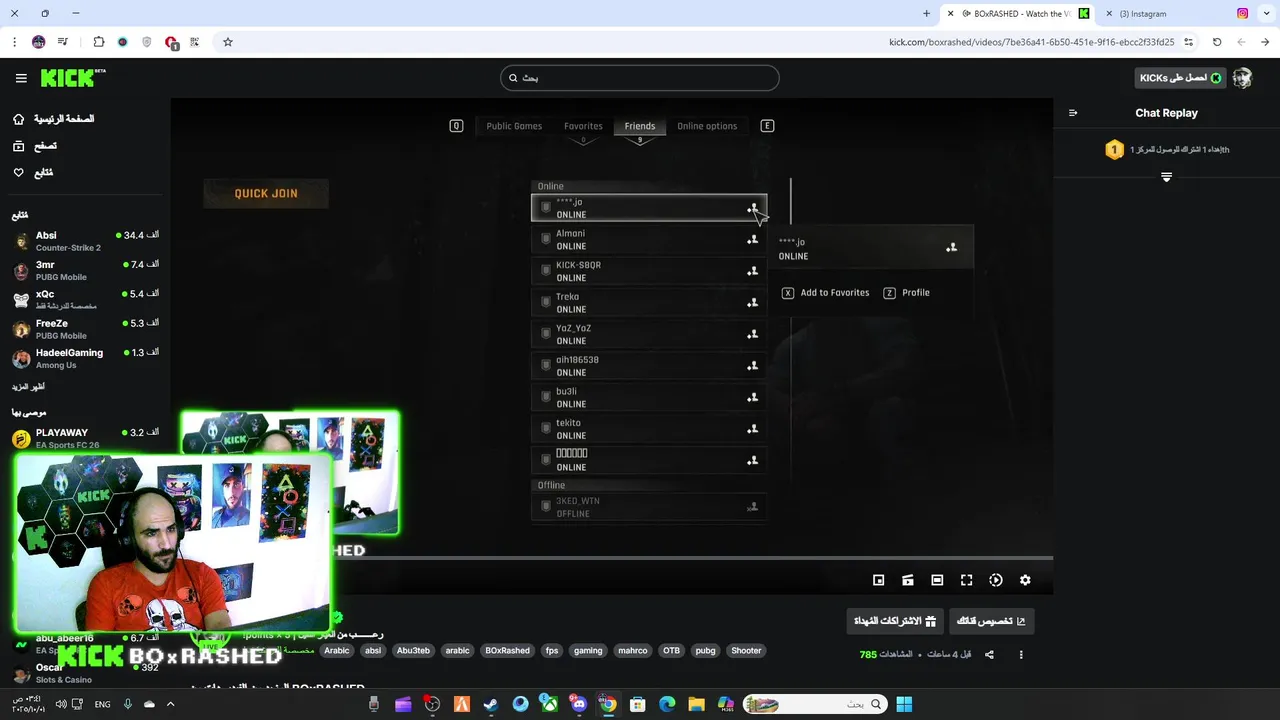Viewport: 1280px width, 720px height.
Task: Open the video more options menu
Action: pyautogui.click(x=1021, y=655)
